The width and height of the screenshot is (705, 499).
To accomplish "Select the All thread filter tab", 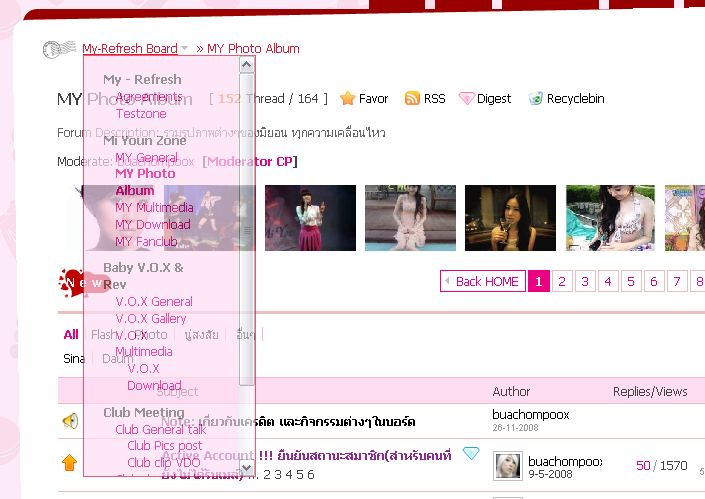I will [71, 334].
